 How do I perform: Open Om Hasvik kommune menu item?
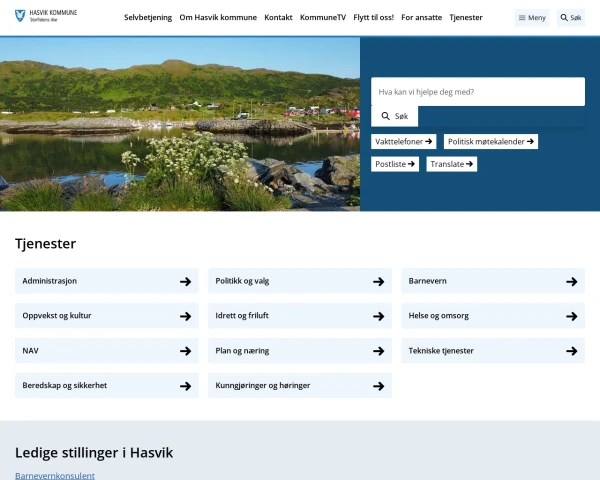coord(218,18)
